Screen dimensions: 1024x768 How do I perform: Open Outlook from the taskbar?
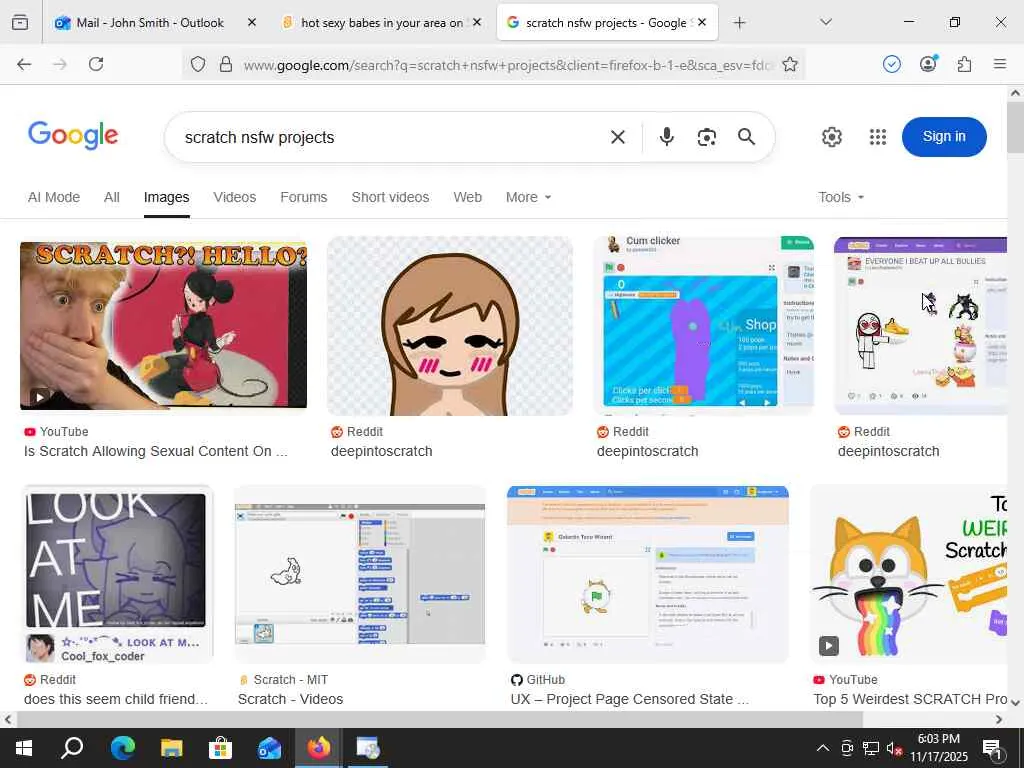[269, 748]
